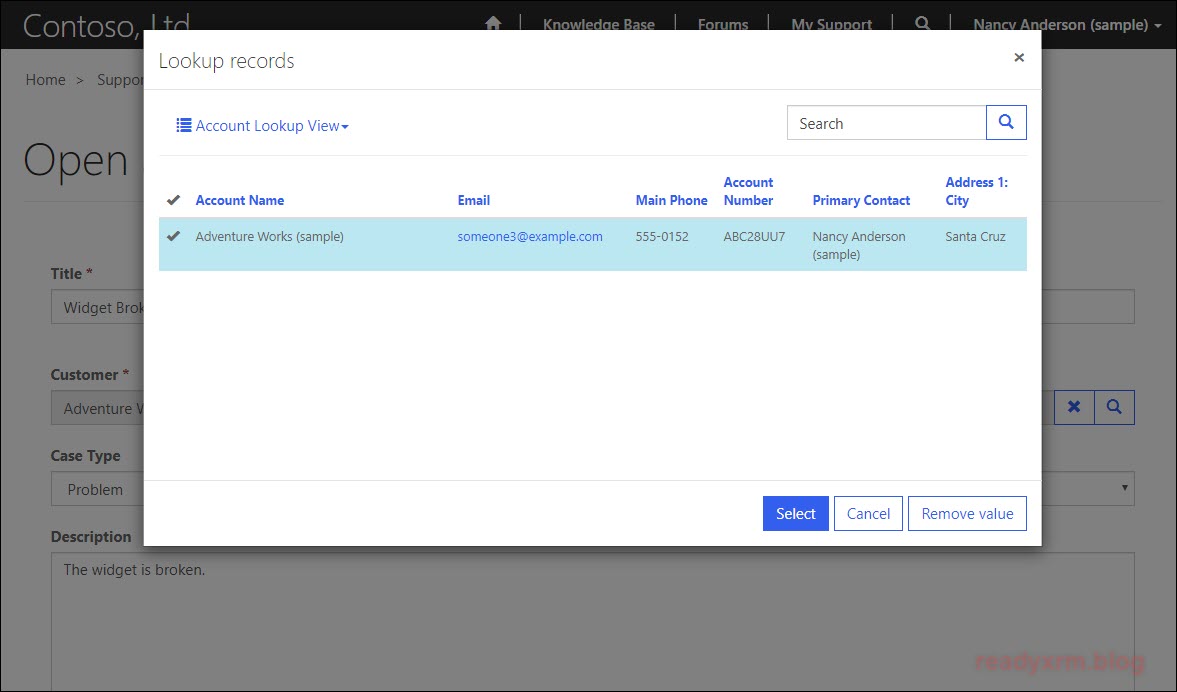Open the someone3@example.com email link
This screenshot has width=1177, height=692.
click(x=530, y=237)
